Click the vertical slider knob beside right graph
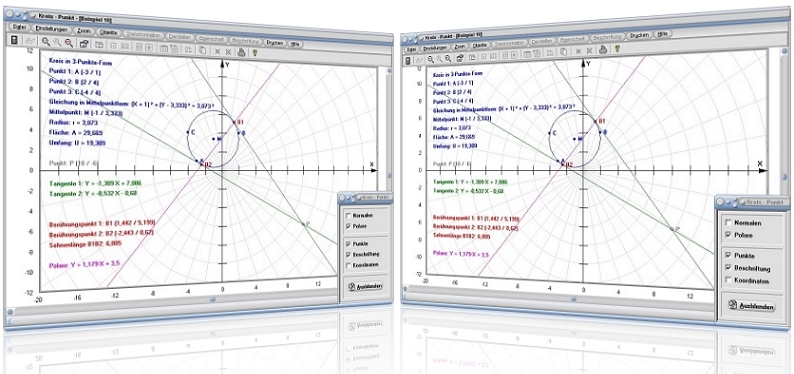Screen dimensions: 794x374 coord(784,177)
